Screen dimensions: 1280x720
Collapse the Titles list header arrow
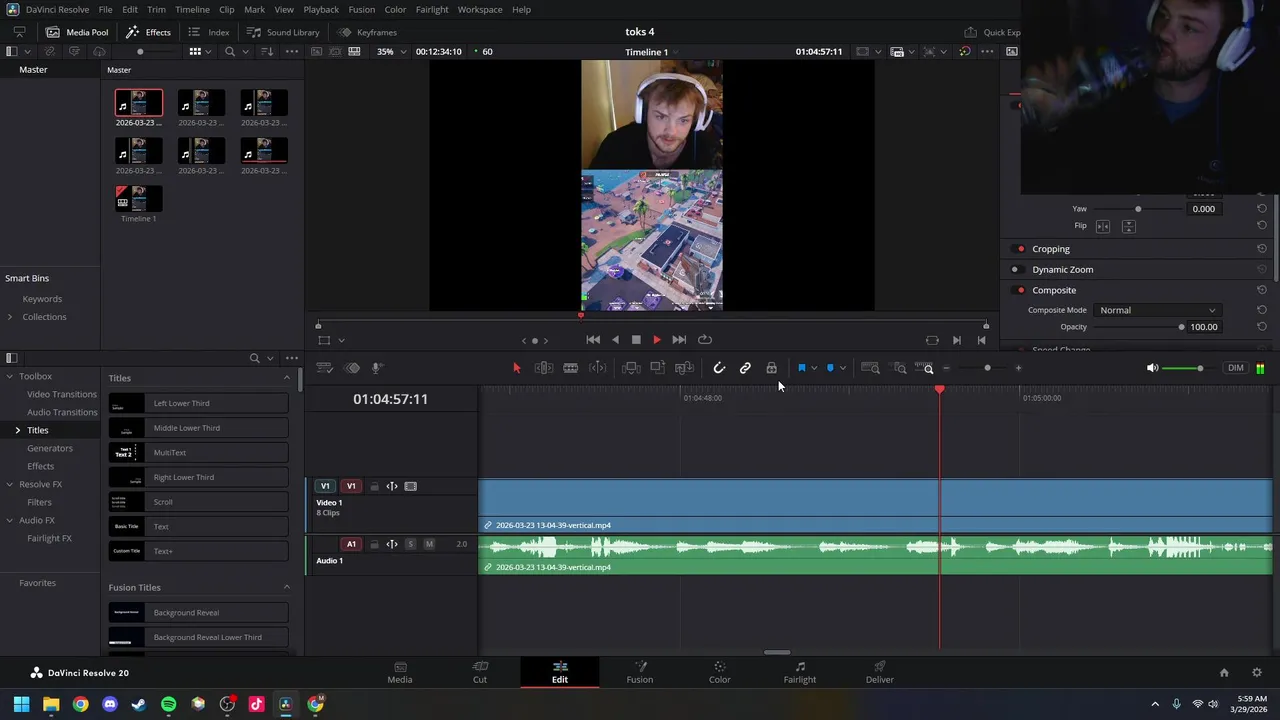point(287,378)
